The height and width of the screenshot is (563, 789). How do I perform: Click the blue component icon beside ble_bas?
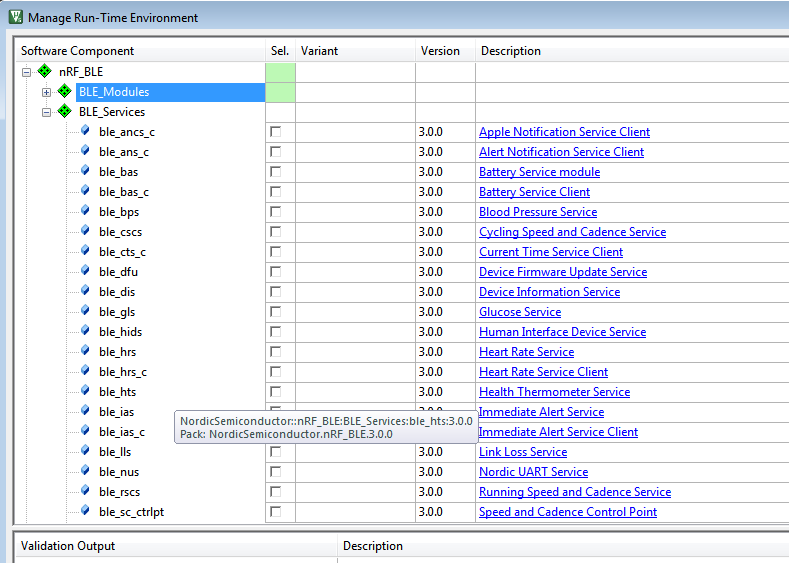(85, 171)
